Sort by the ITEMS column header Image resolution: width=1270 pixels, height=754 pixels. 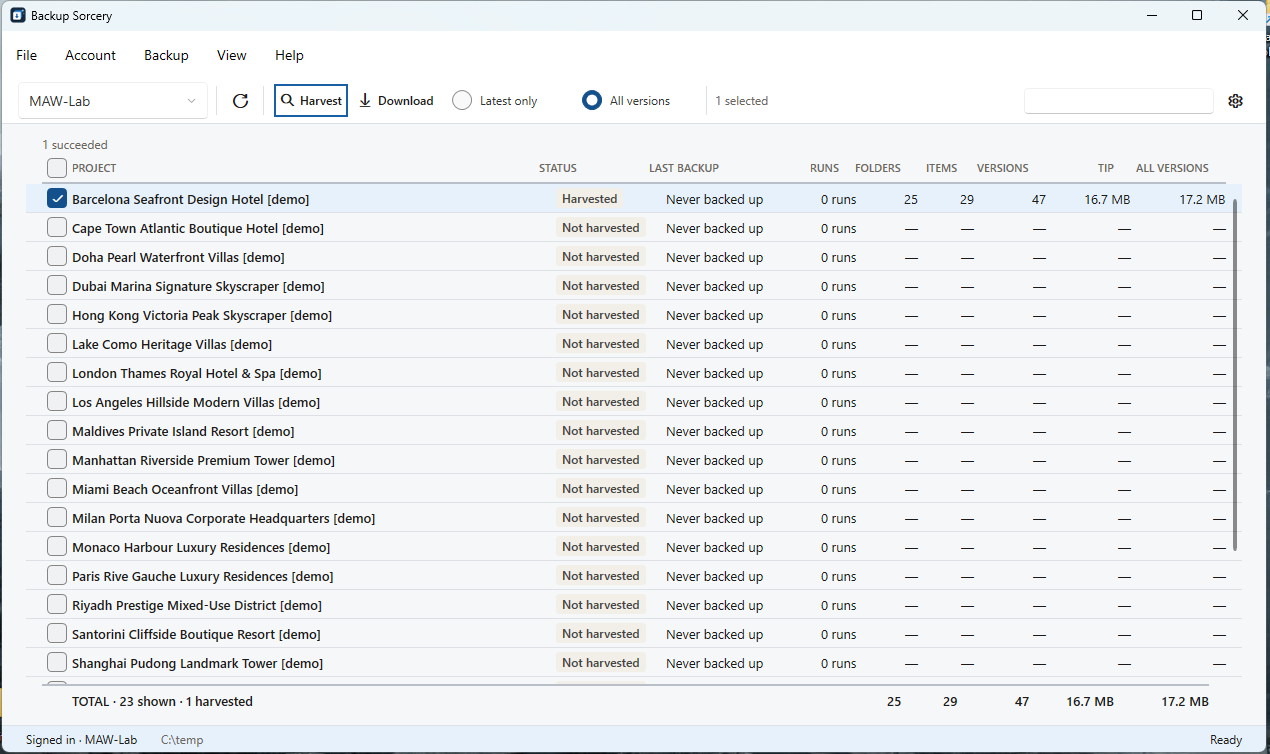942,168
